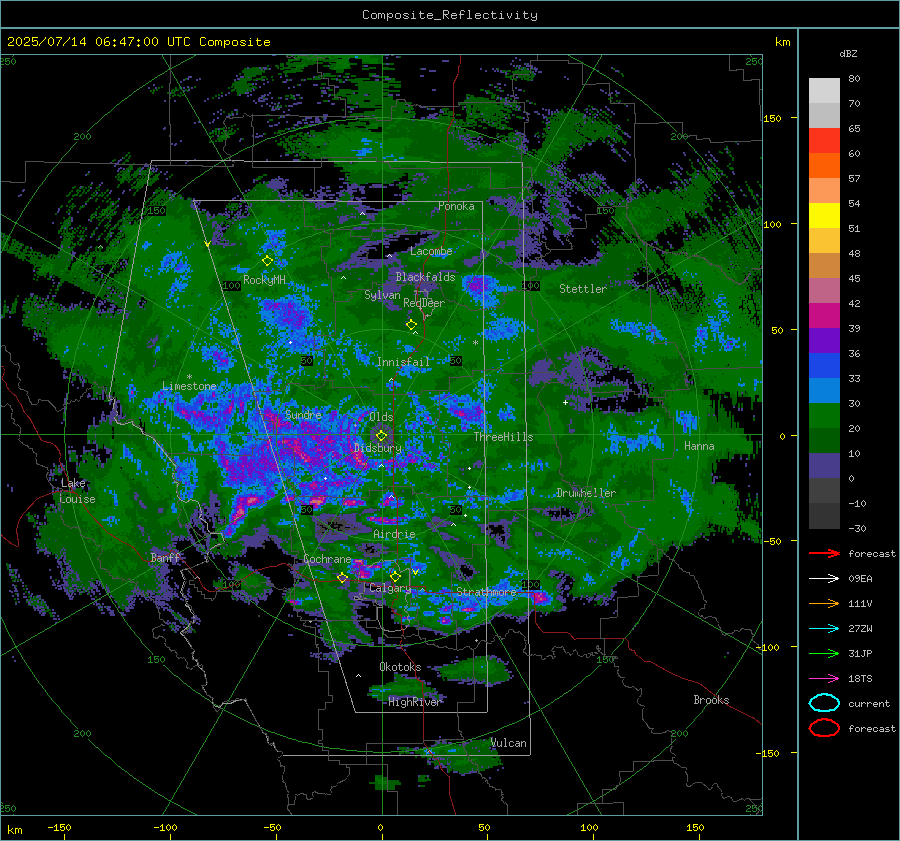900x841 pixels.
Task: Select the magenta 42-39 dBZ swatch
Action: pyautogui.click(x=824, y=316)
